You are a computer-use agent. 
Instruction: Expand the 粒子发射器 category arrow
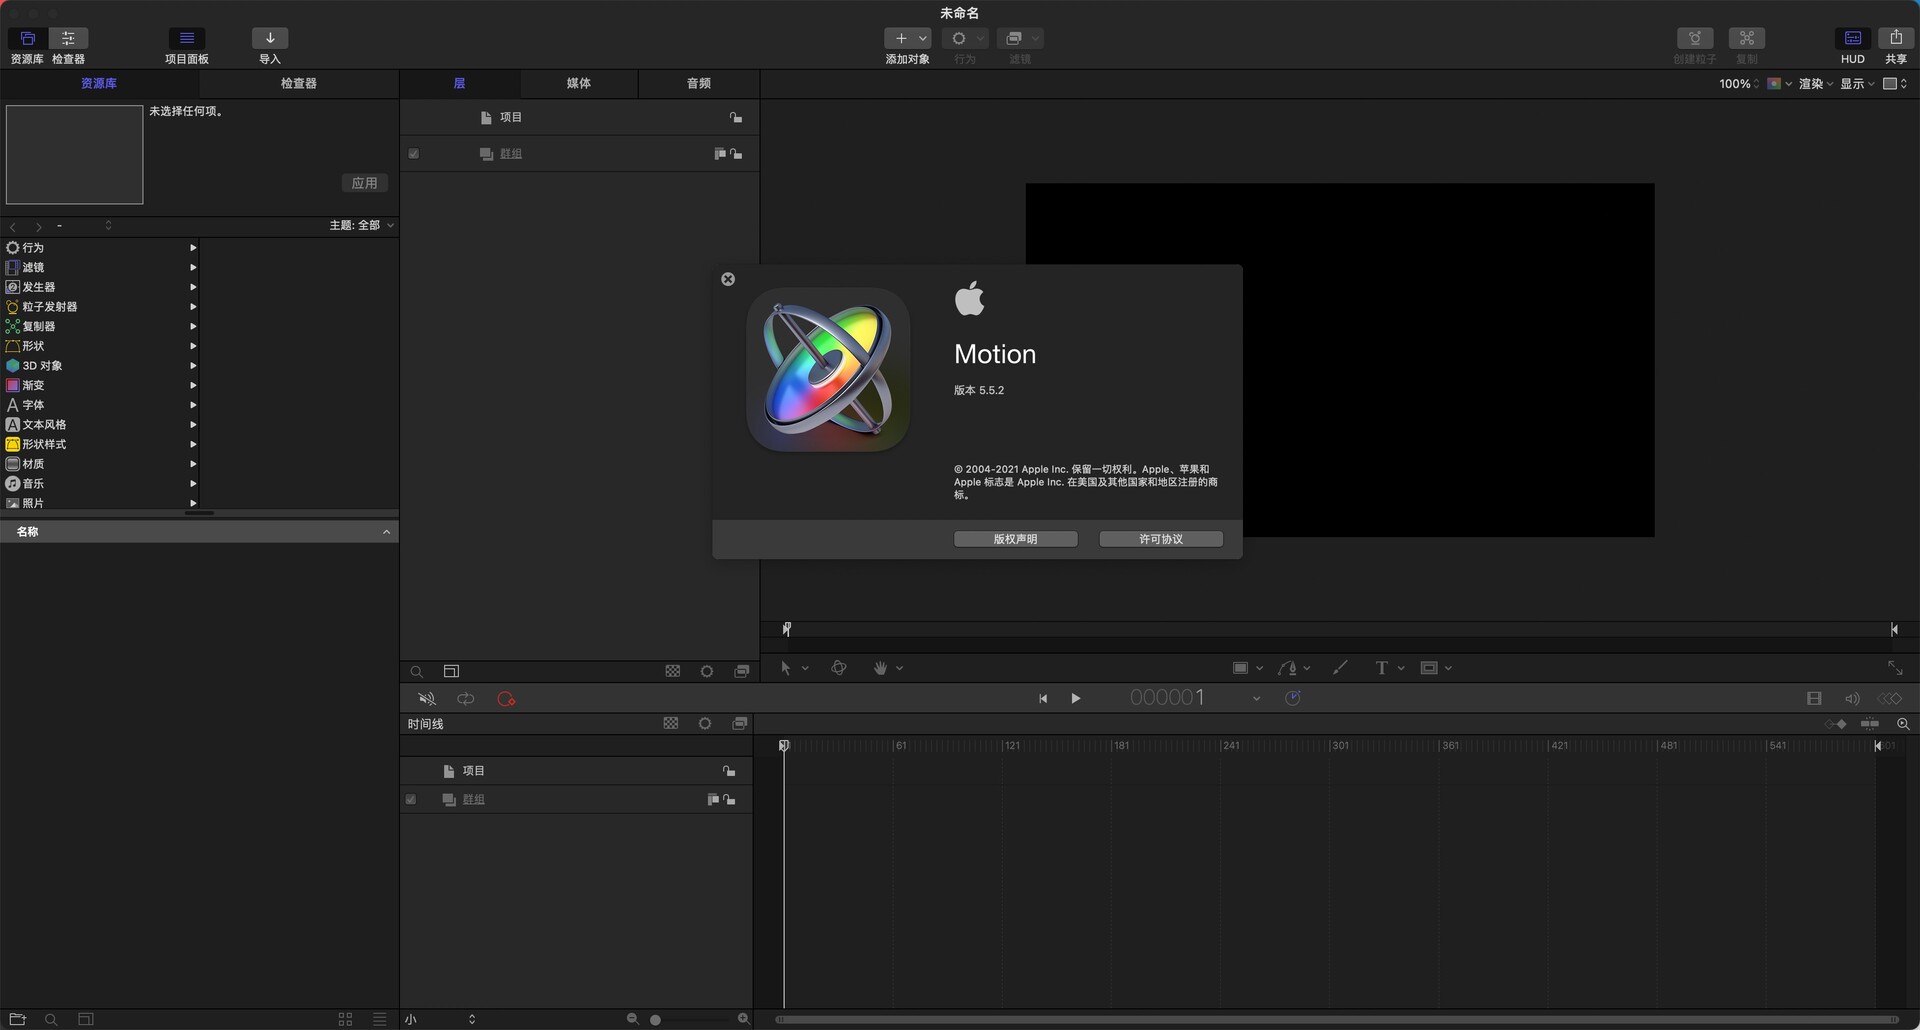(x=193, y=307)
